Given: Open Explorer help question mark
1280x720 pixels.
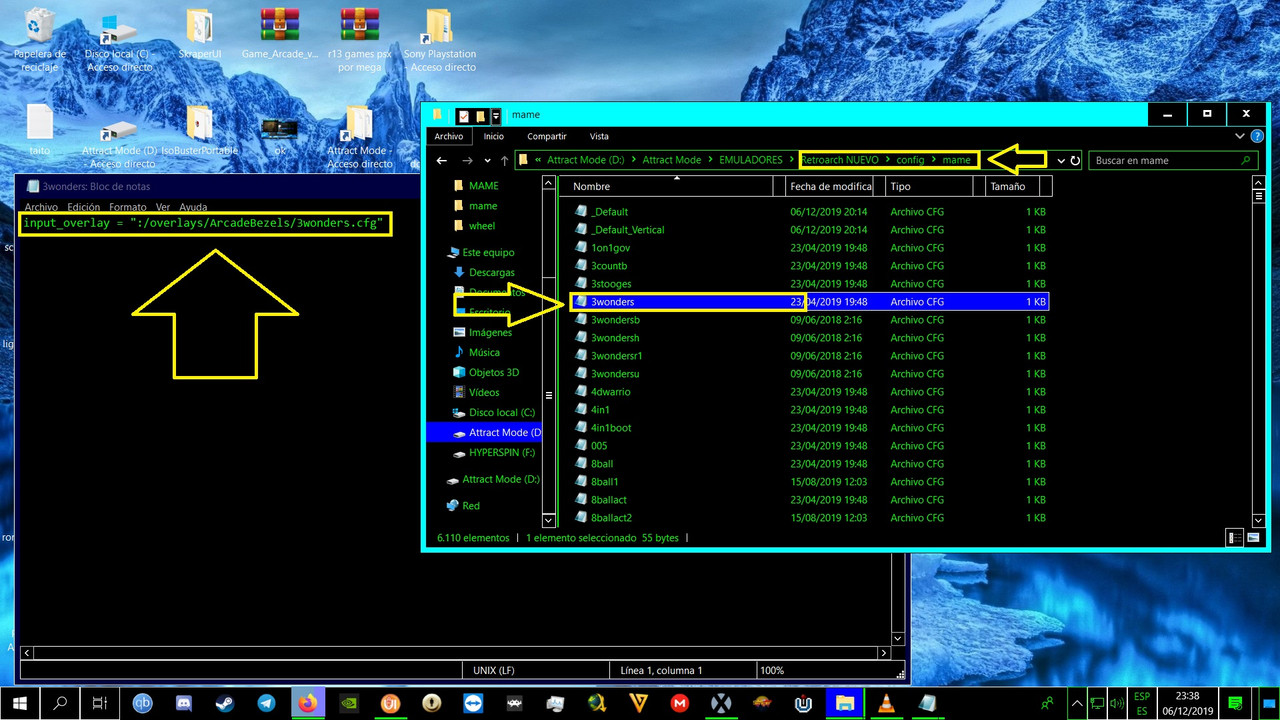Looking at the screenshot, I should tap(1257, 136).
